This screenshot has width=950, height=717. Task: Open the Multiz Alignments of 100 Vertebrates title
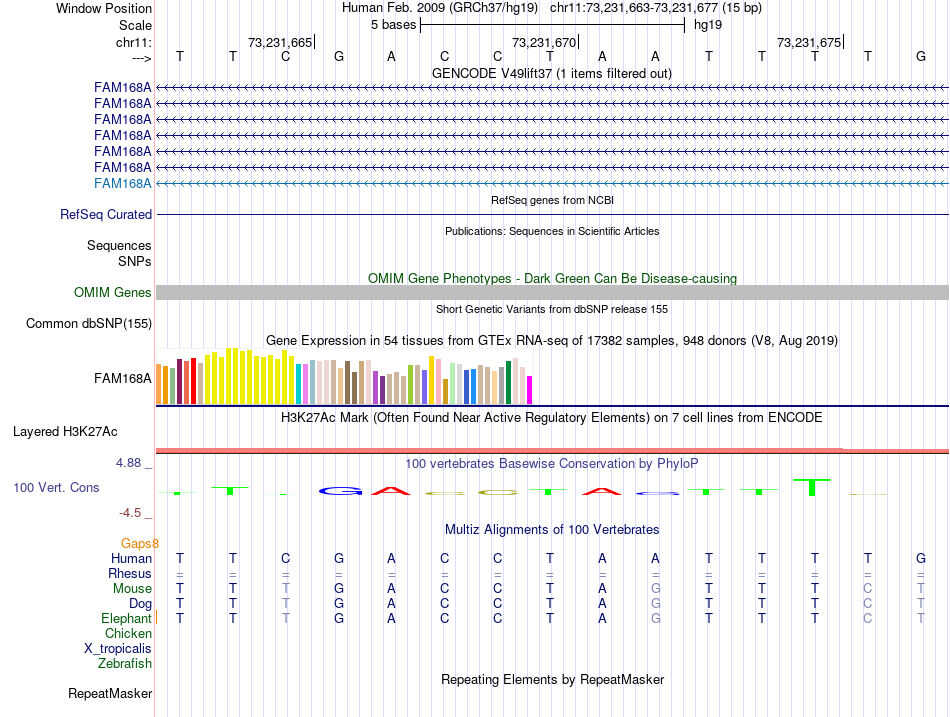552,530
